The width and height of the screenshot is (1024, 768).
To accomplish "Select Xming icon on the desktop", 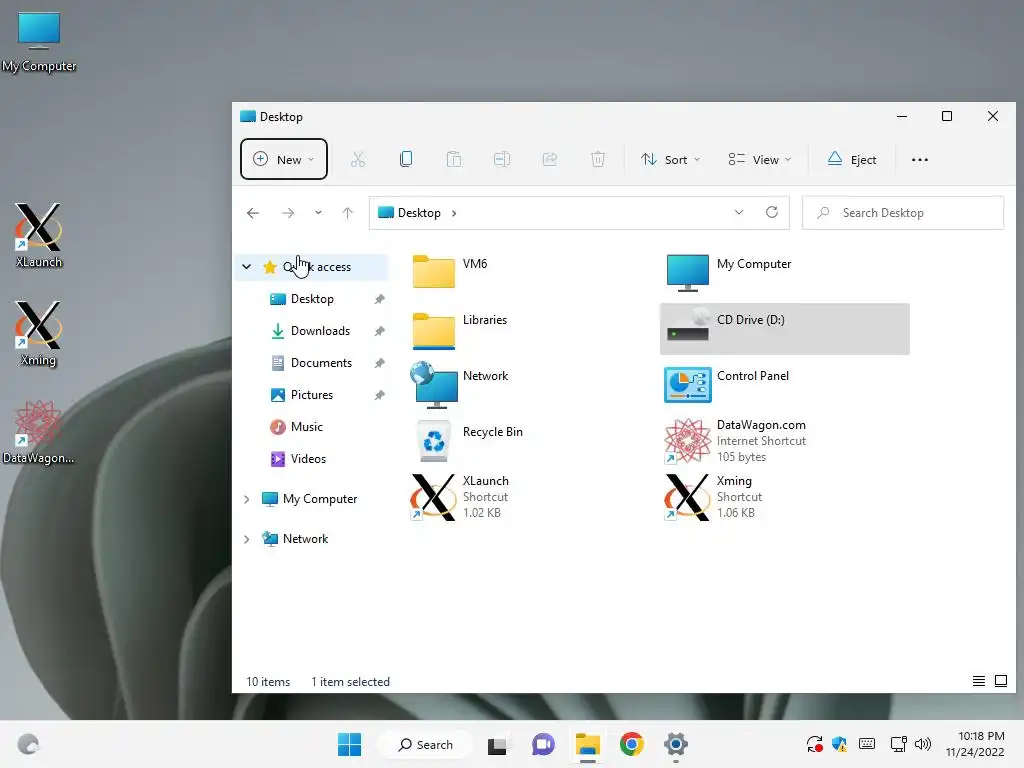I will pyautogui.click(x=39, y=334).
